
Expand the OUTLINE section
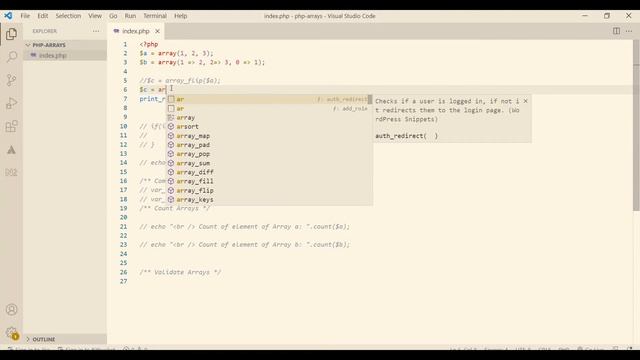pyautogui.click(x=65, y=339)
